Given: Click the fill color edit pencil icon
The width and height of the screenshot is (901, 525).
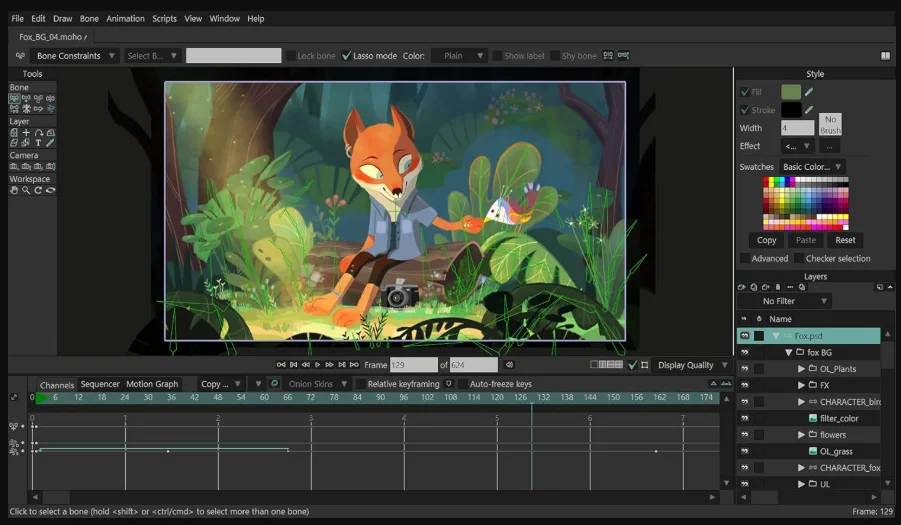Looking at the screenshot, I should pos(809,92).
